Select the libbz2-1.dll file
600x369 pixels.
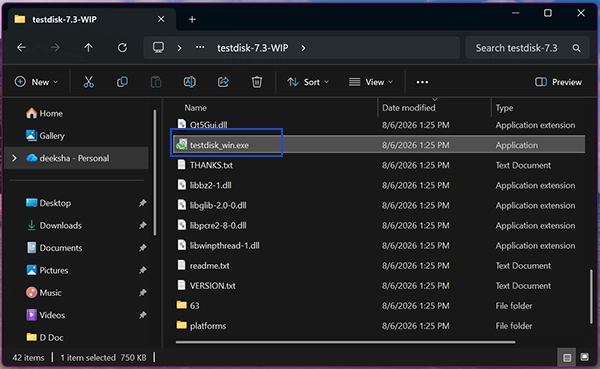coord(210,185)
